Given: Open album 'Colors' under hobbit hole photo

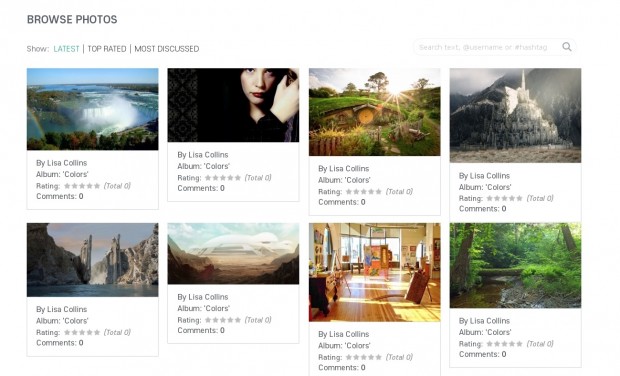Looking at the screenshot, I should 344,180.
